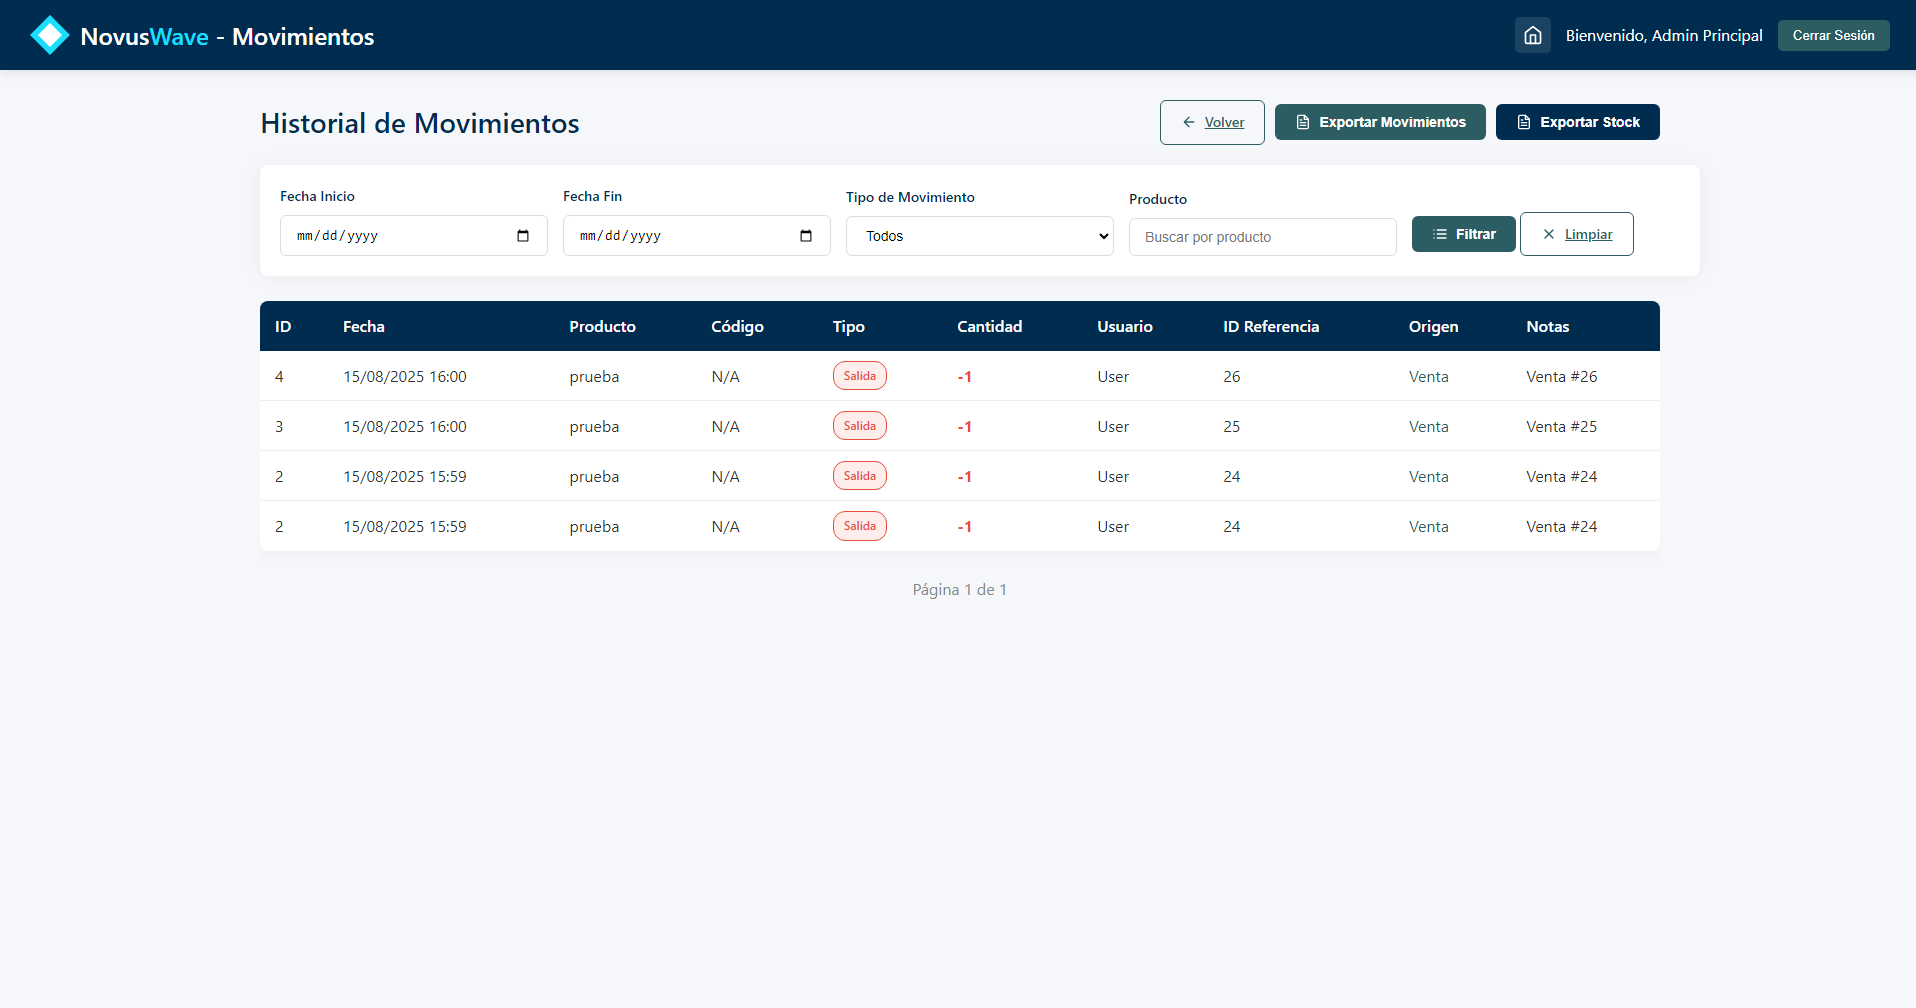Go back using the Volver button
The width and height of the screenshot is (1916, 1008).
1212,122
